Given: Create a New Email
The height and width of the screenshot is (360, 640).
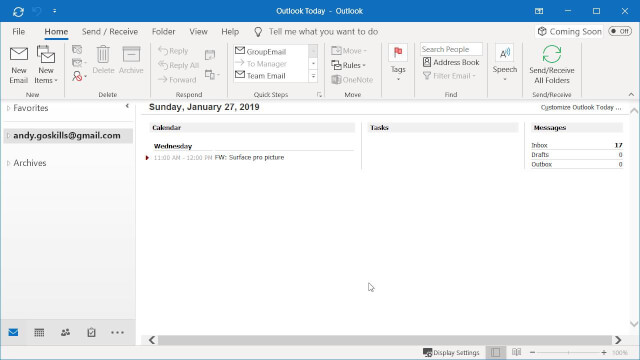Looking at the screenshot, I should 19,65.
